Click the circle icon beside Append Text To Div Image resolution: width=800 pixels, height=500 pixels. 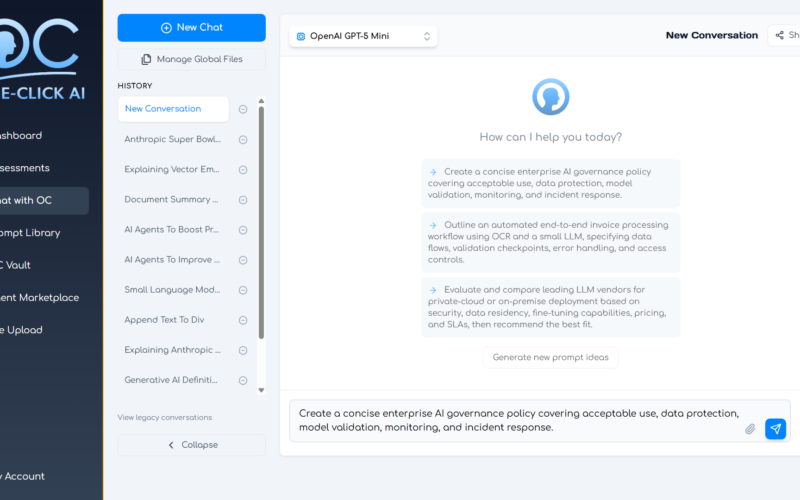pyautogui.click(x=243, y=320)
